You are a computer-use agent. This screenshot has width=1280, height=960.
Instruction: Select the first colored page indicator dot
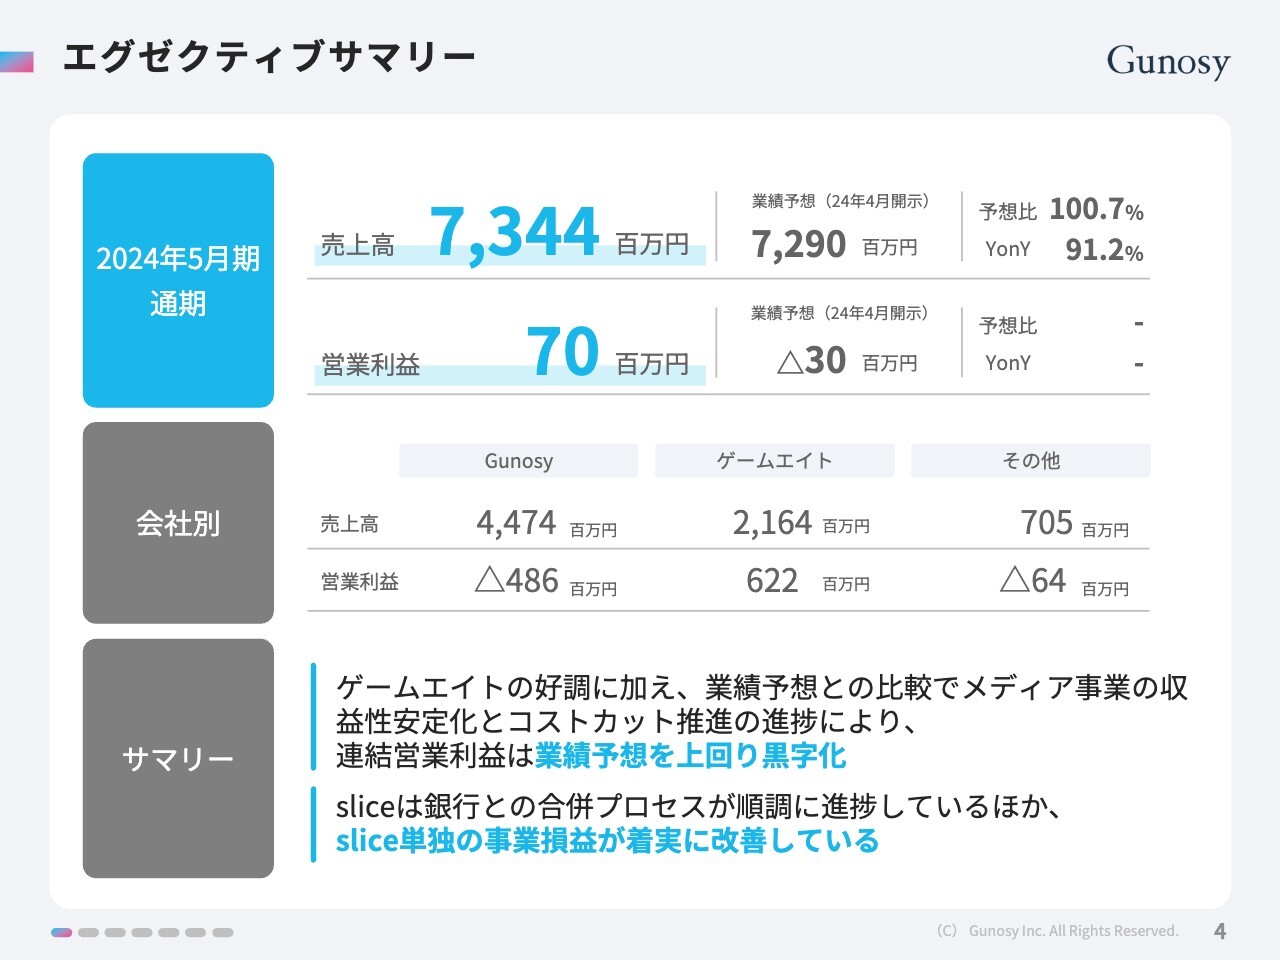click(x=61, y=932)
